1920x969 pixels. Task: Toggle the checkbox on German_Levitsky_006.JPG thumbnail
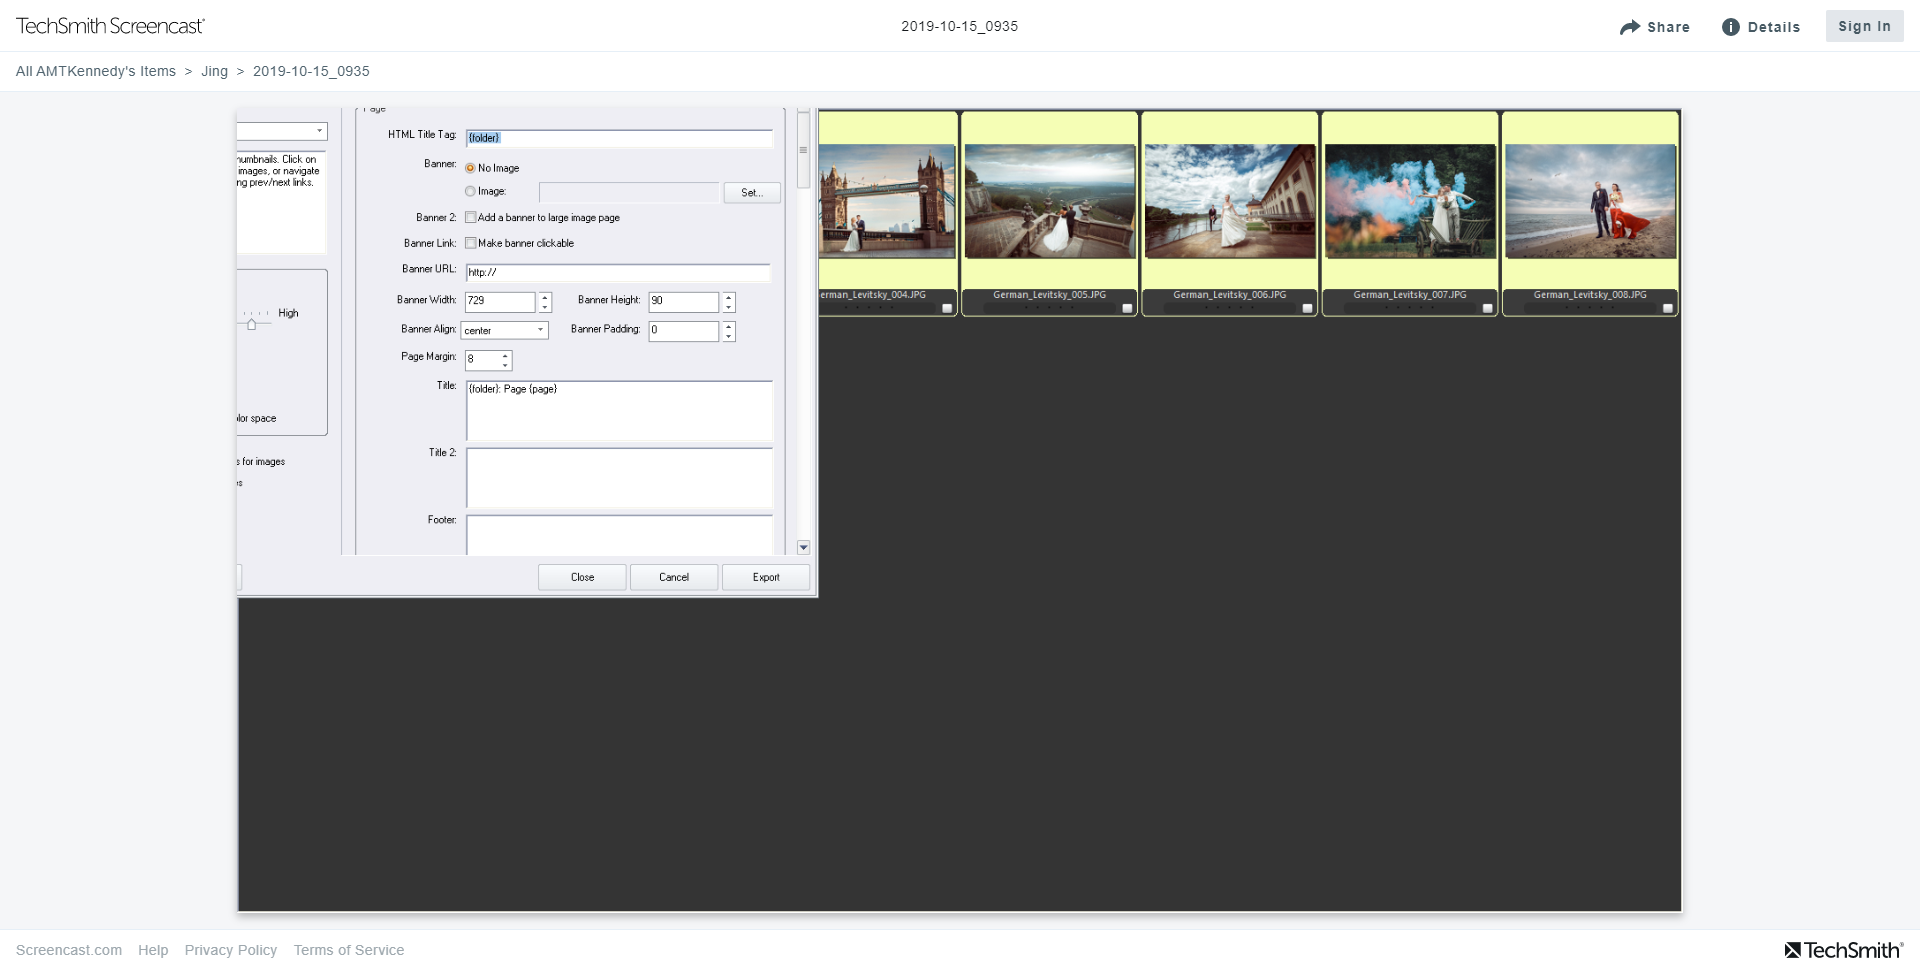(1307, 308)
